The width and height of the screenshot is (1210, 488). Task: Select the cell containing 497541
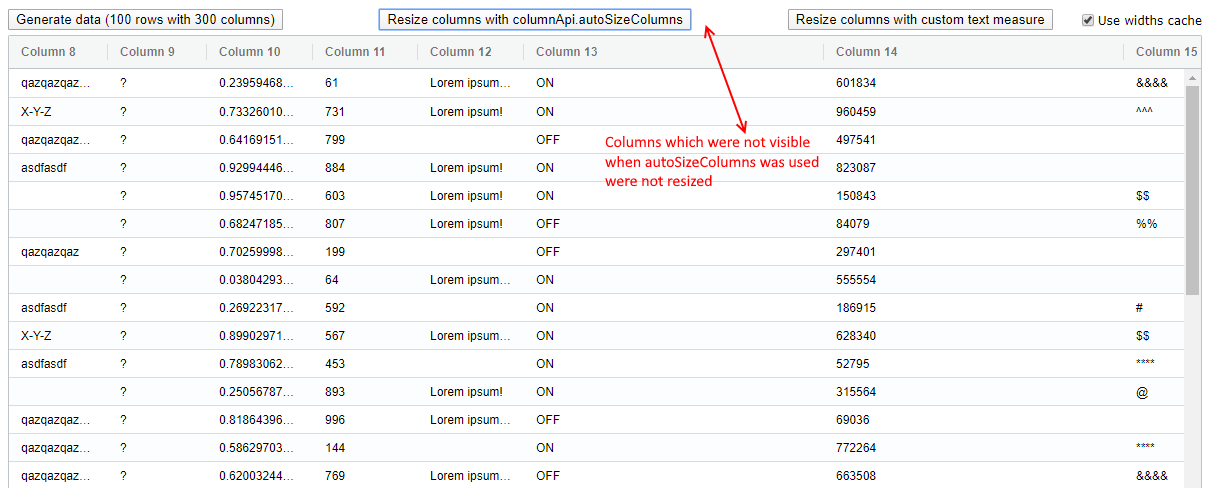(856, 140)
